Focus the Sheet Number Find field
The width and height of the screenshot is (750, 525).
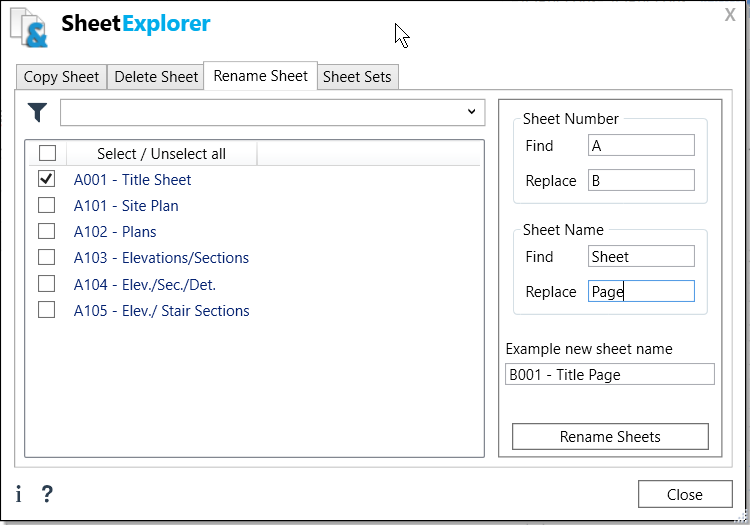(641, 145)
